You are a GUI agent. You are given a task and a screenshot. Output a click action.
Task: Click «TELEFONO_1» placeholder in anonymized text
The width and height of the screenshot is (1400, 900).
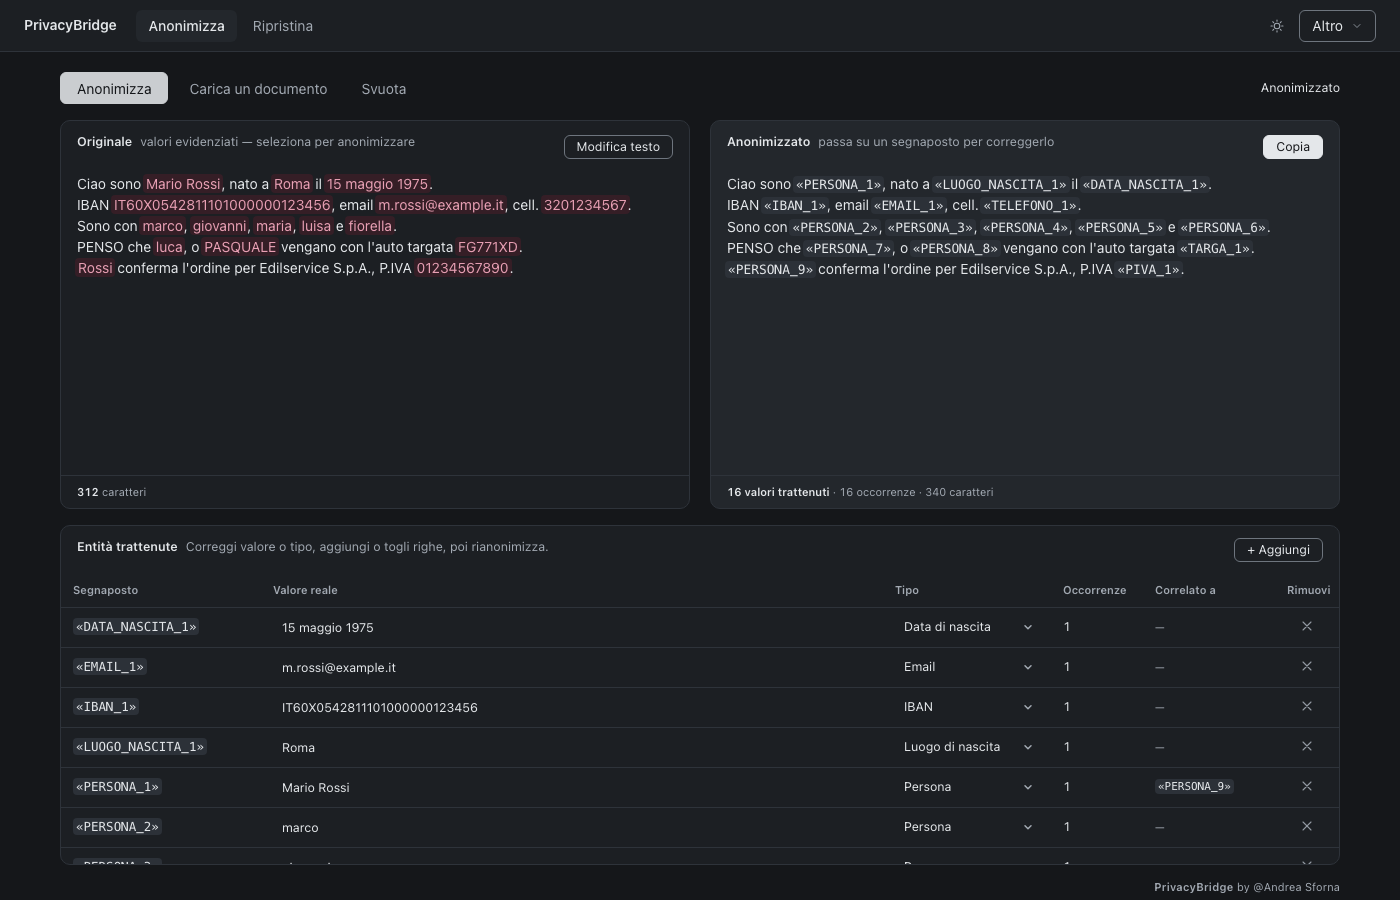1030,205
